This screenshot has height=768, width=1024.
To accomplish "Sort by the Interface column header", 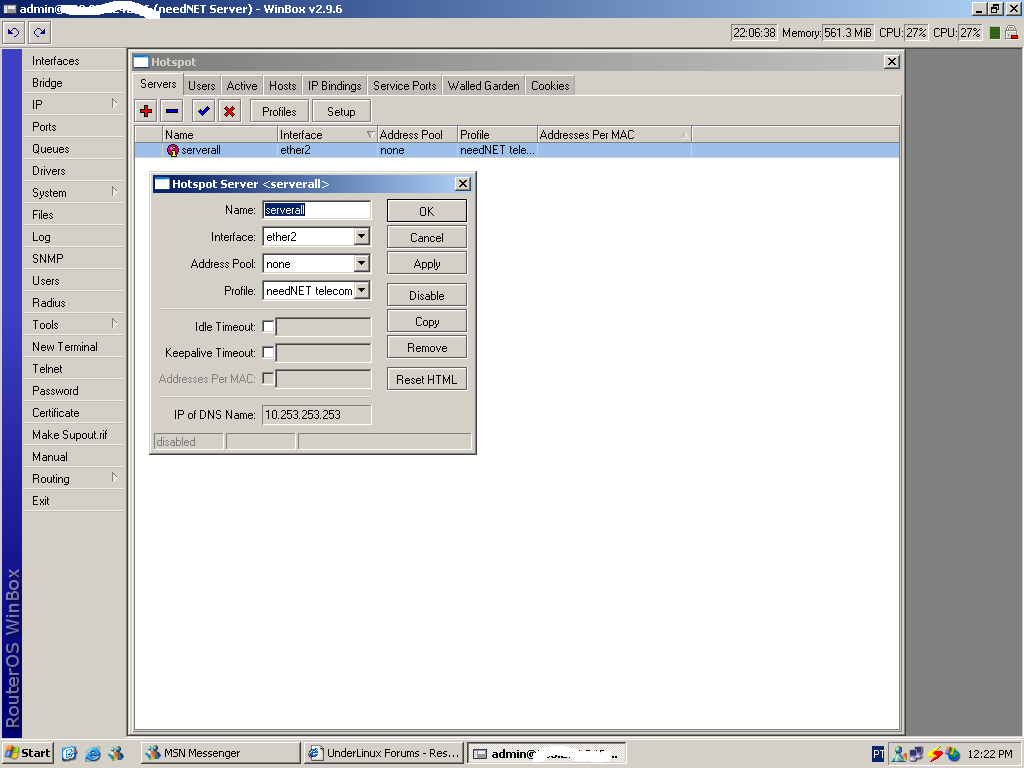I will [x=327, y=135].
